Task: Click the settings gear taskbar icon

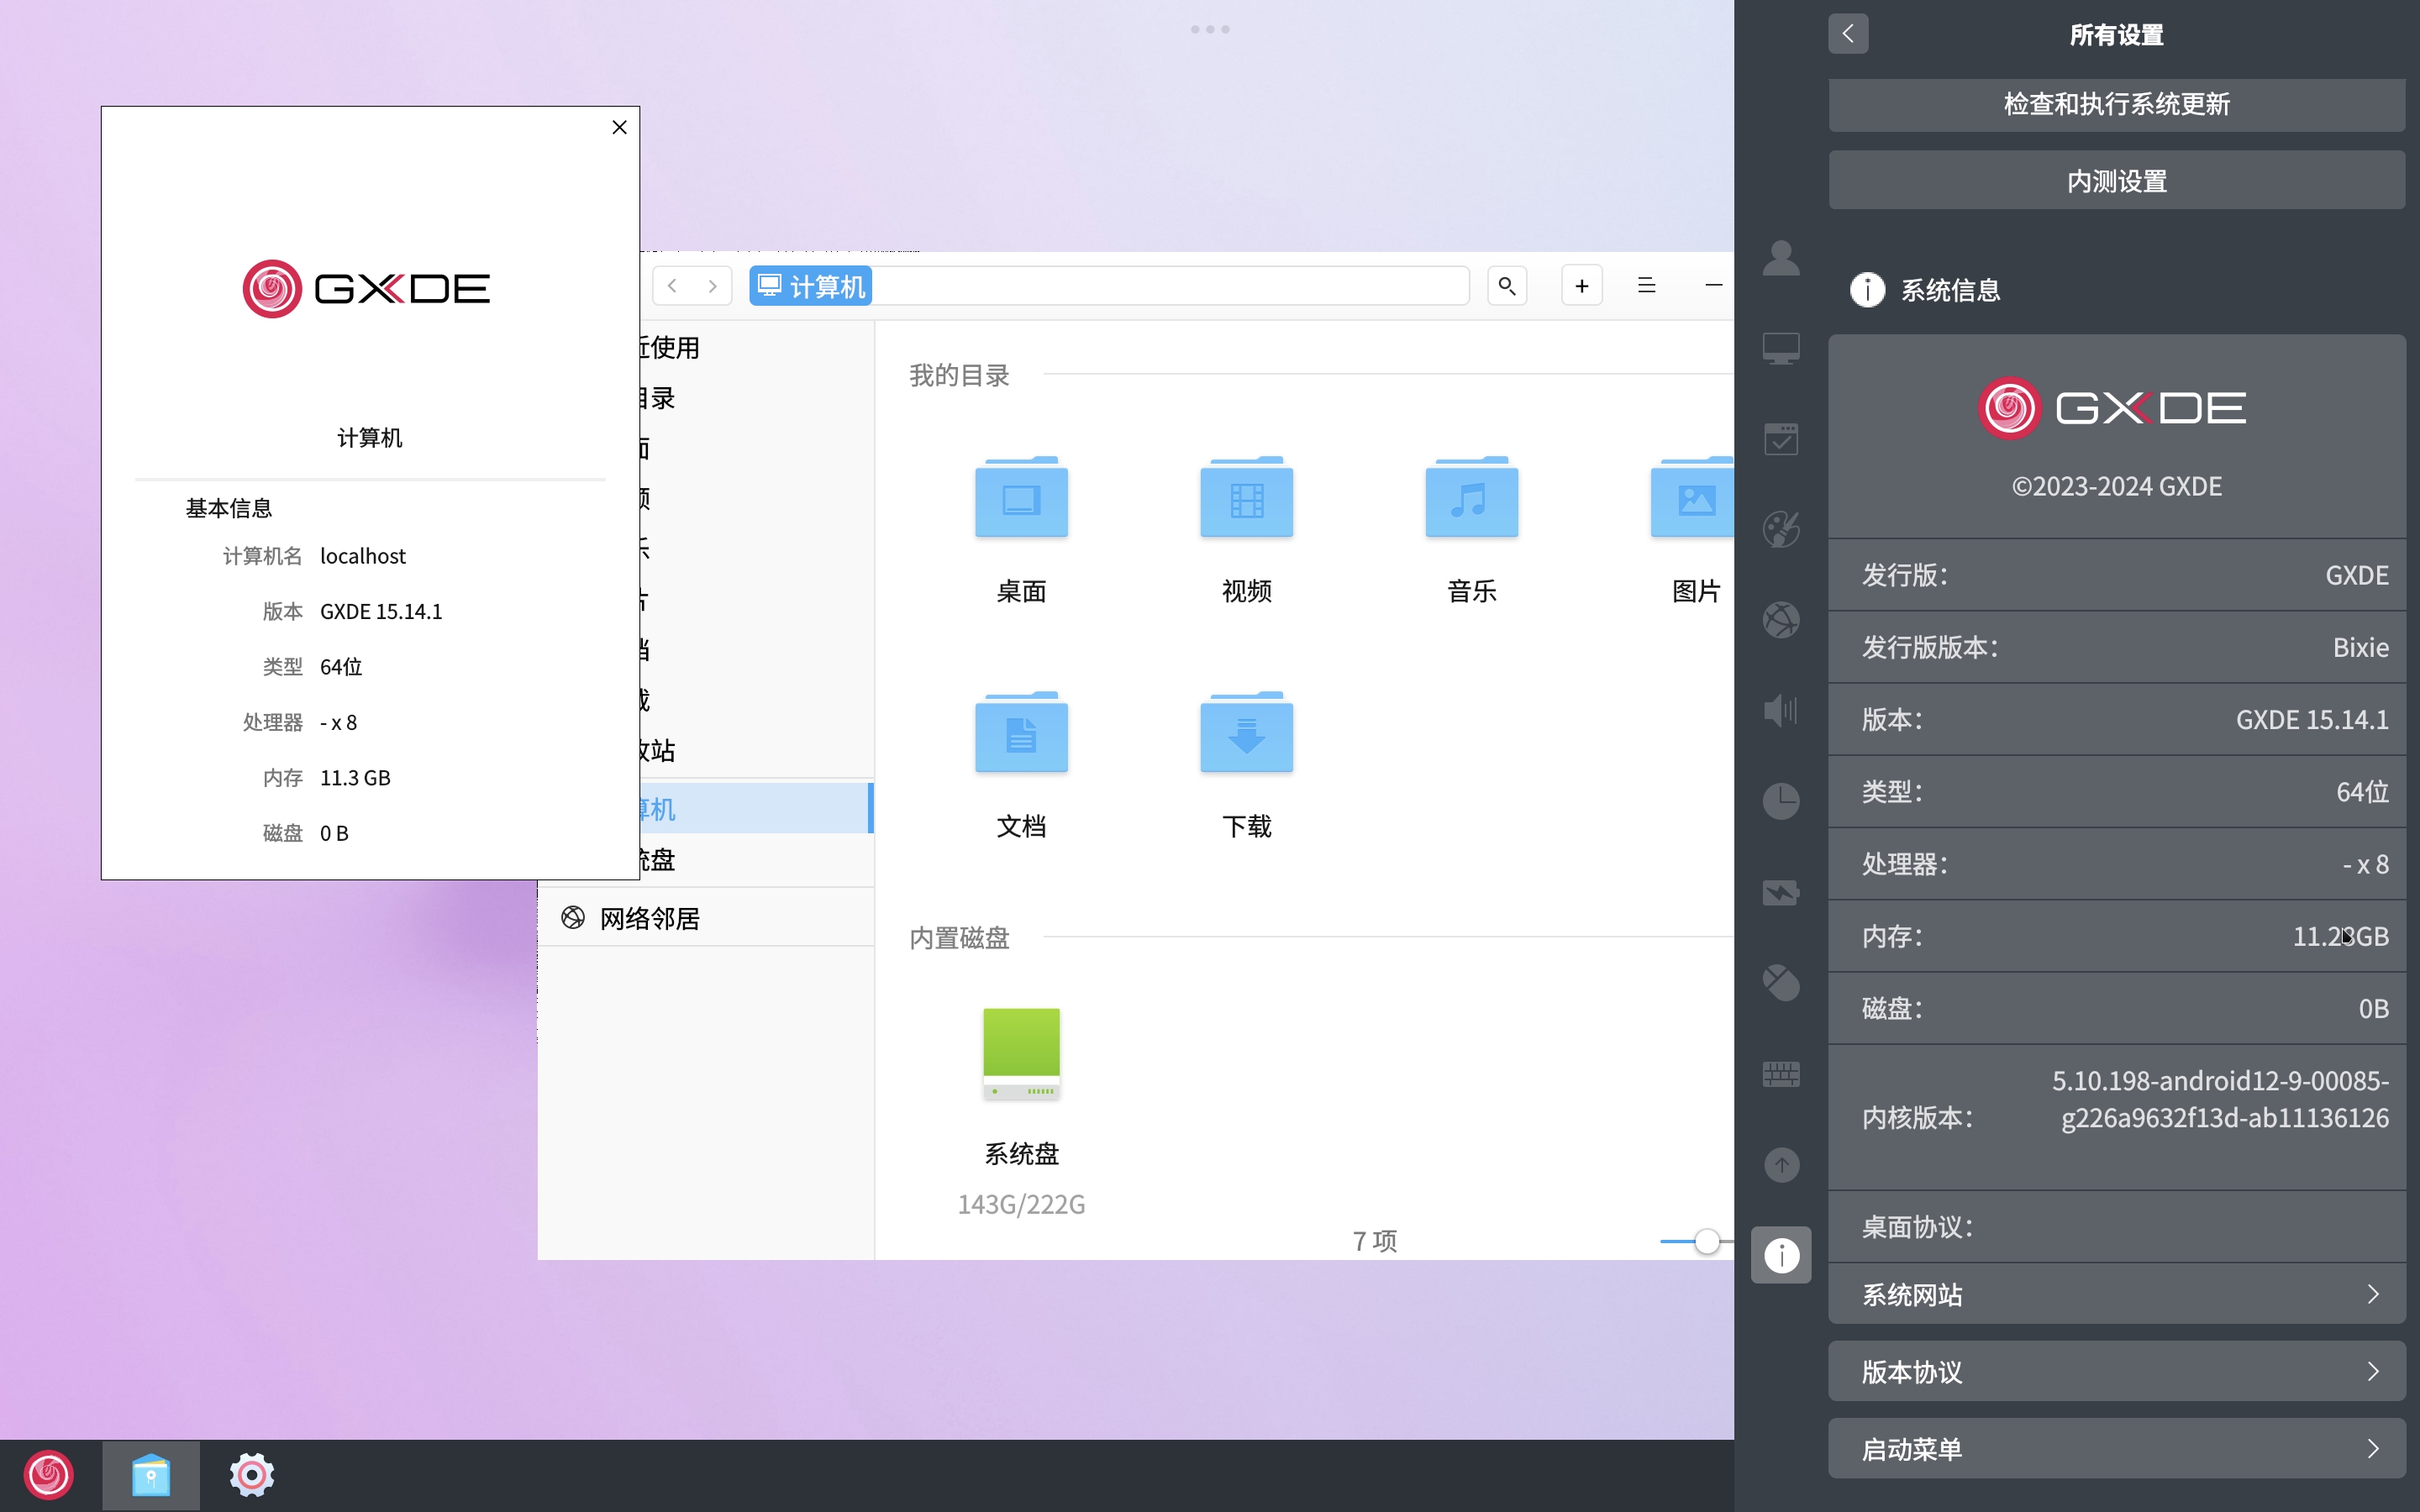Action: (x=251, y=1475)
